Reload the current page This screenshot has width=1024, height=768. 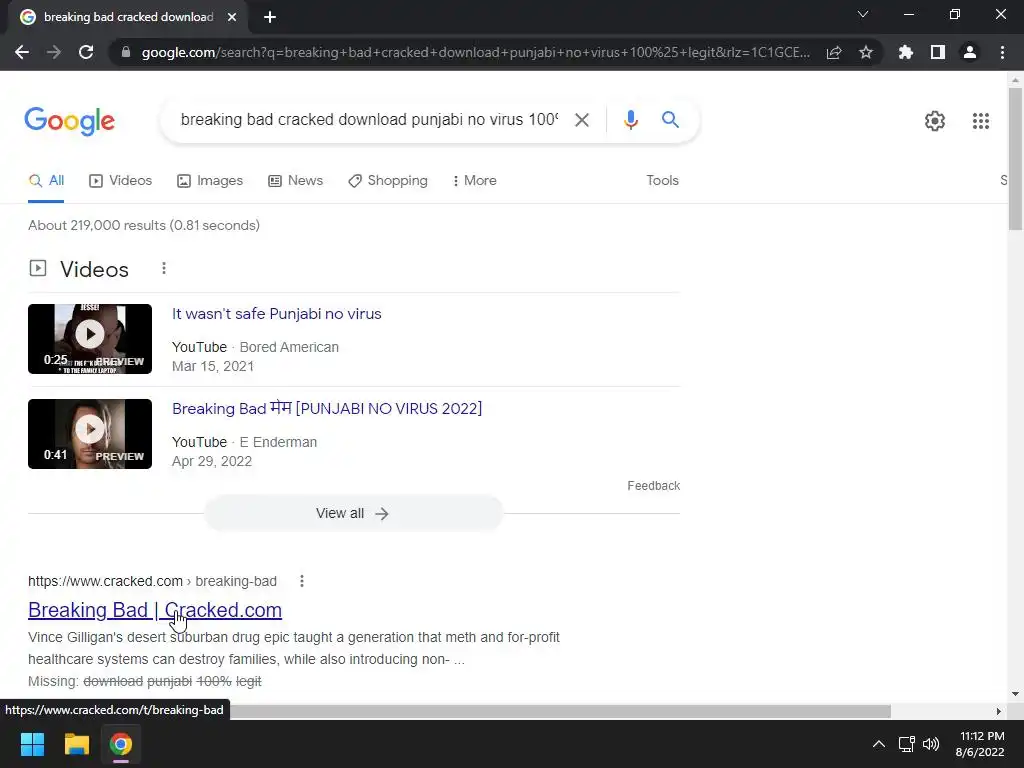(86, 52)
